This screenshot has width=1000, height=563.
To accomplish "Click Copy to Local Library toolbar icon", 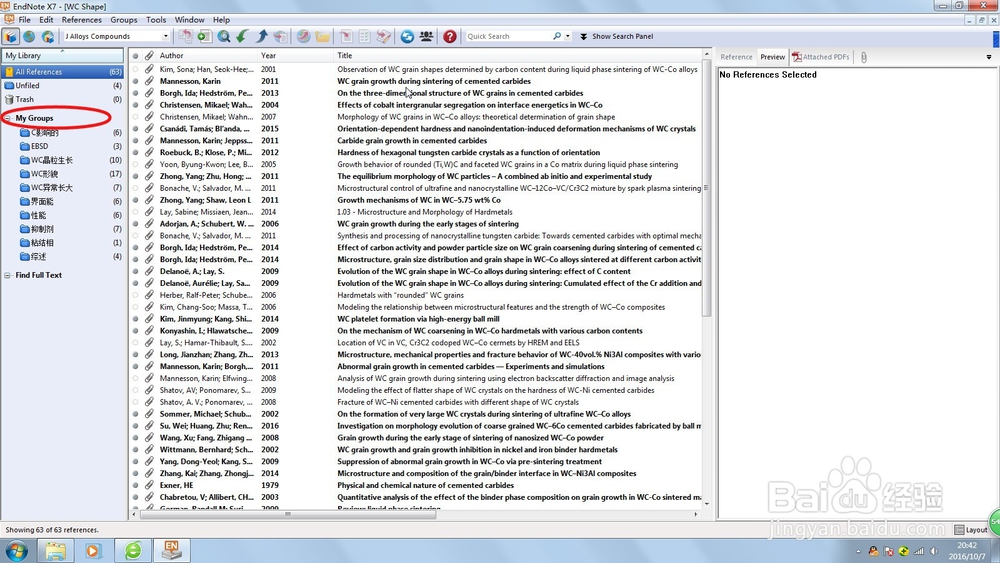I will pyautogui.click(x=186, y=36).
